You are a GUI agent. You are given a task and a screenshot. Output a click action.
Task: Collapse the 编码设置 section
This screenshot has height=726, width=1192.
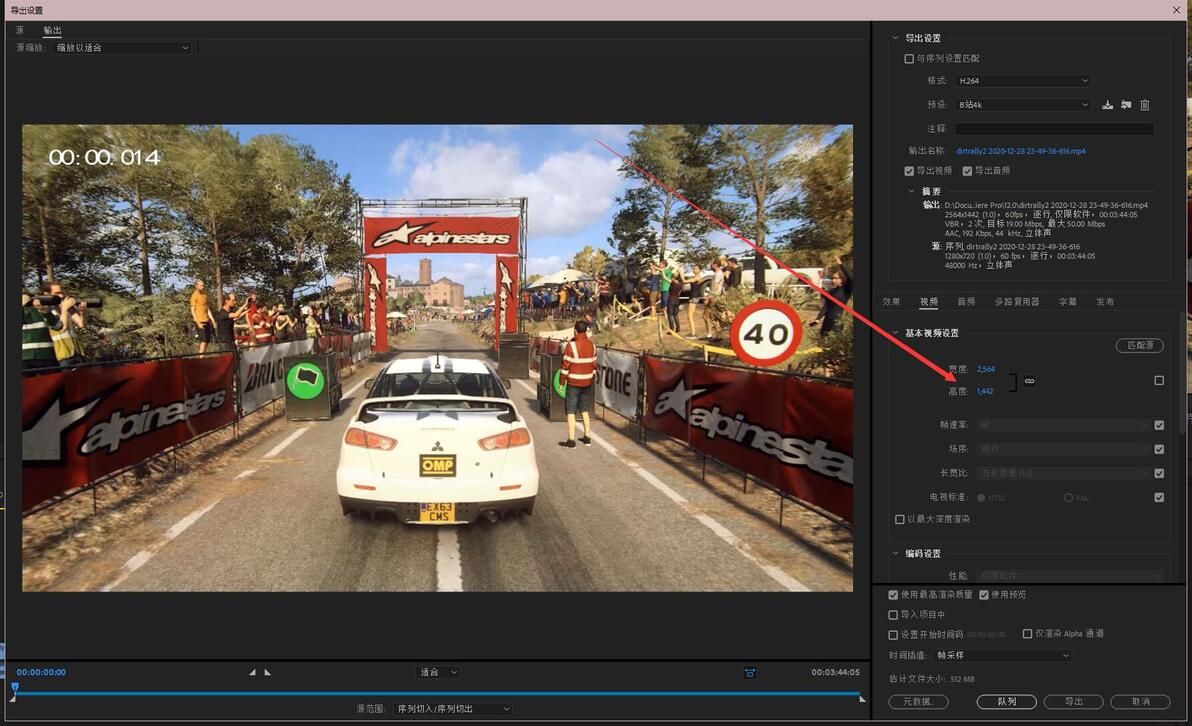click(x=895, y=553)
